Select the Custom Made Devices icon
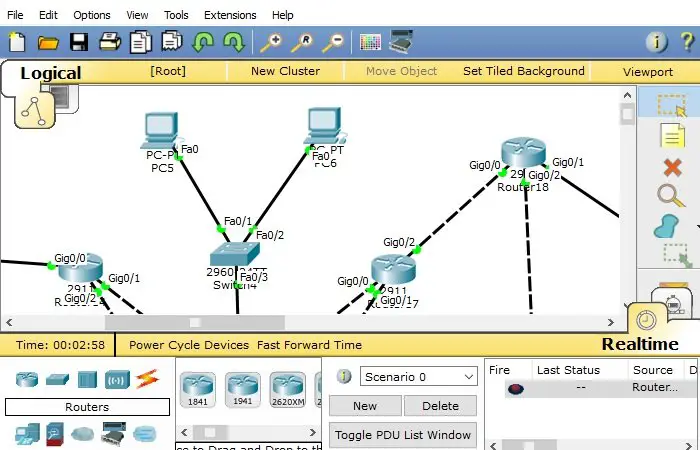 [x=113, y=434]
